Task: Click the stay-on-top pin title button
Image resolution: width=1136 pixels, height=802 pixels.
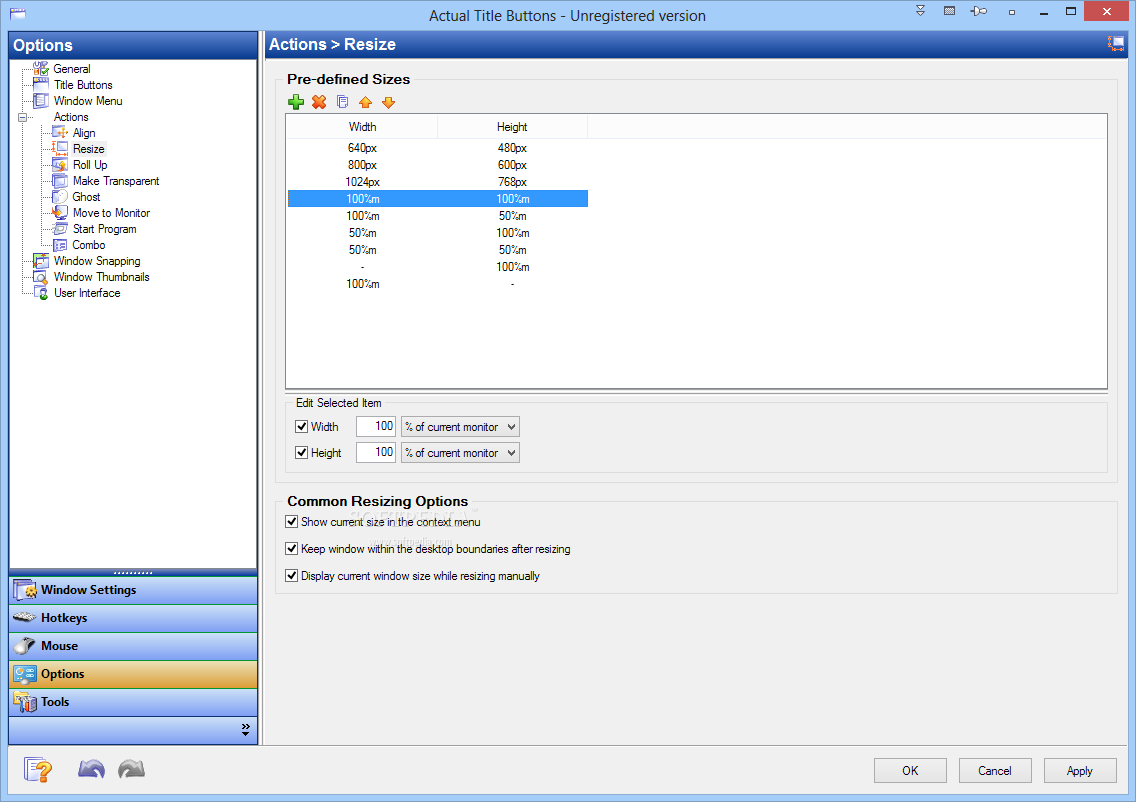Action: pos(979,12)
